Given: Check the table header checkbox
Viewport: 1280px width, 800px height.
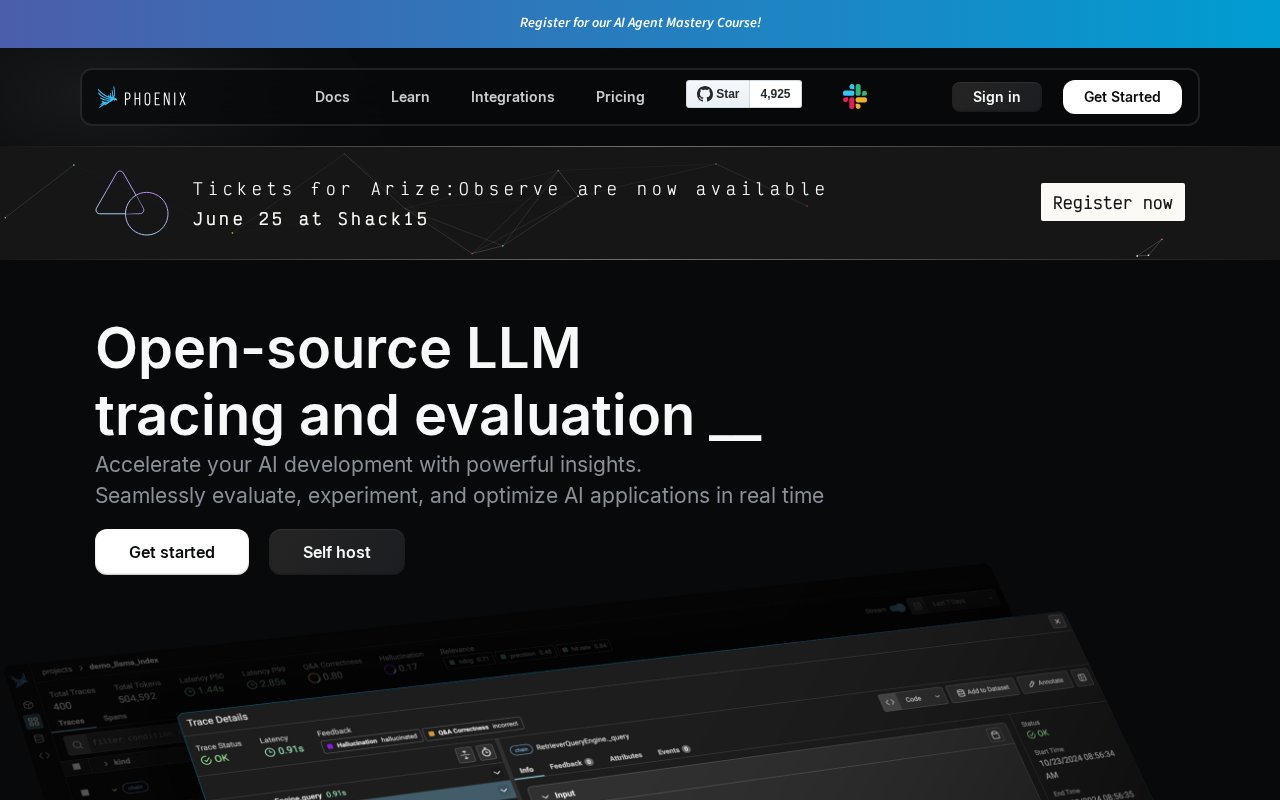Looking at the screenshot, I should click(76, 766).
